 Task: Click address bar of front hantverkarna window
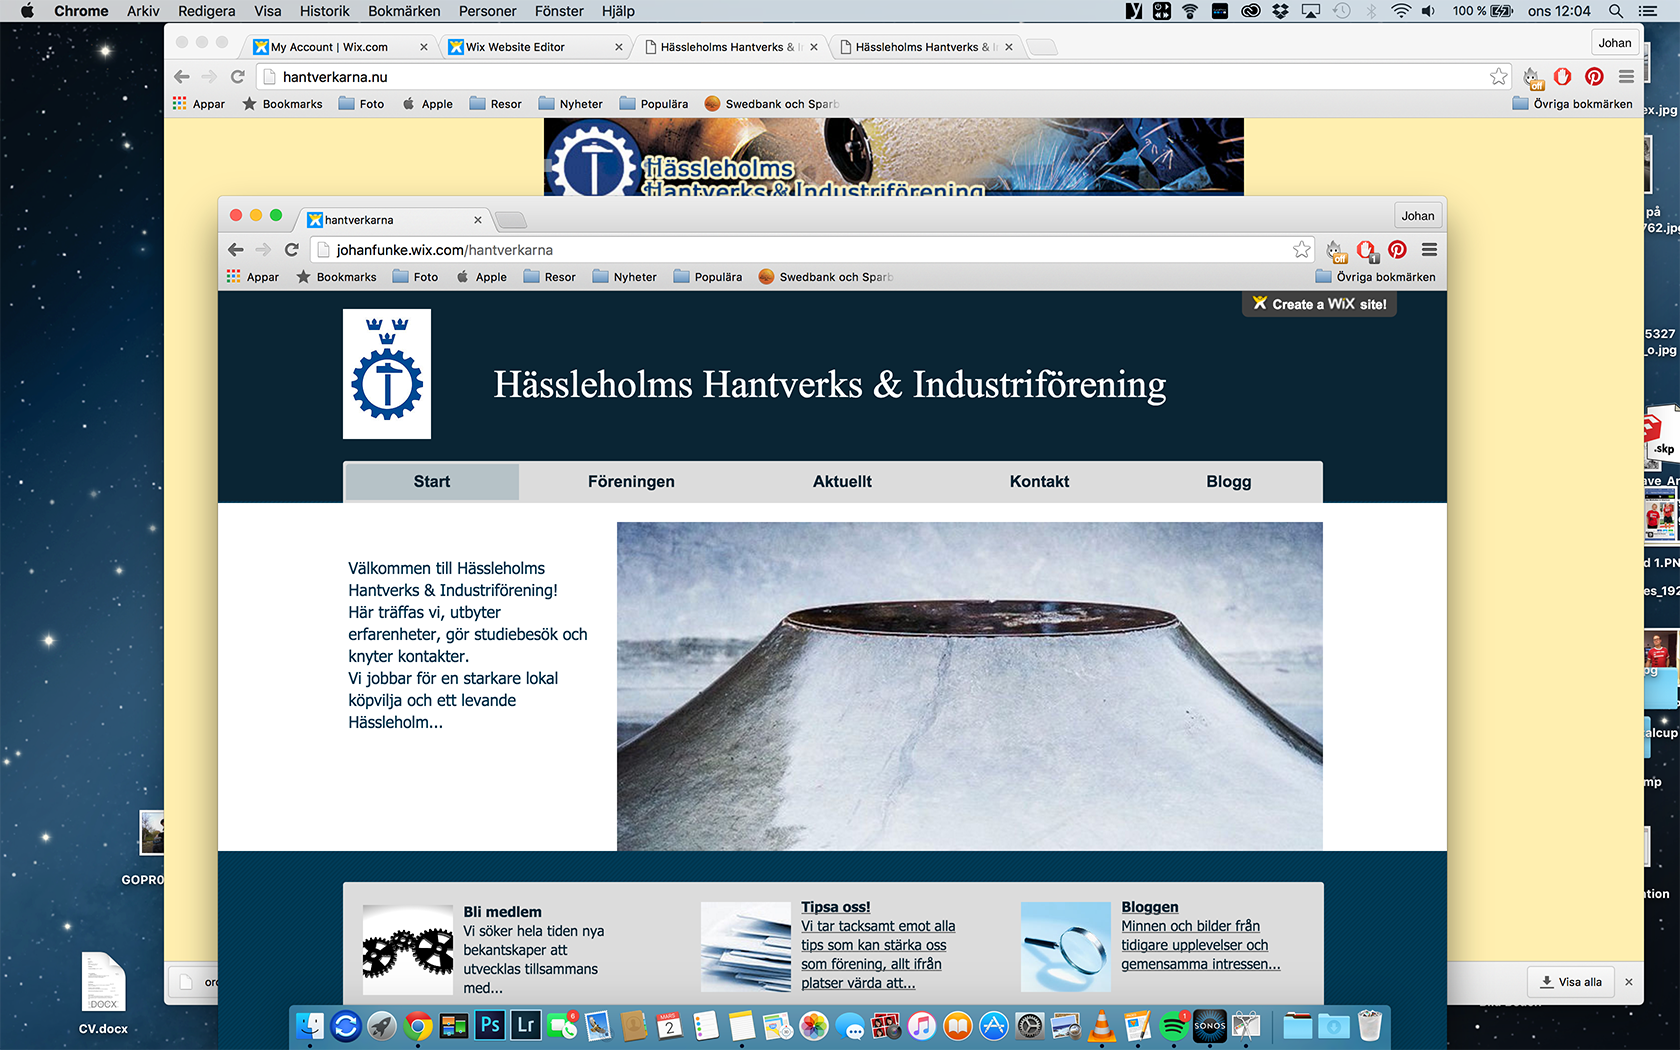pos(810,250)
